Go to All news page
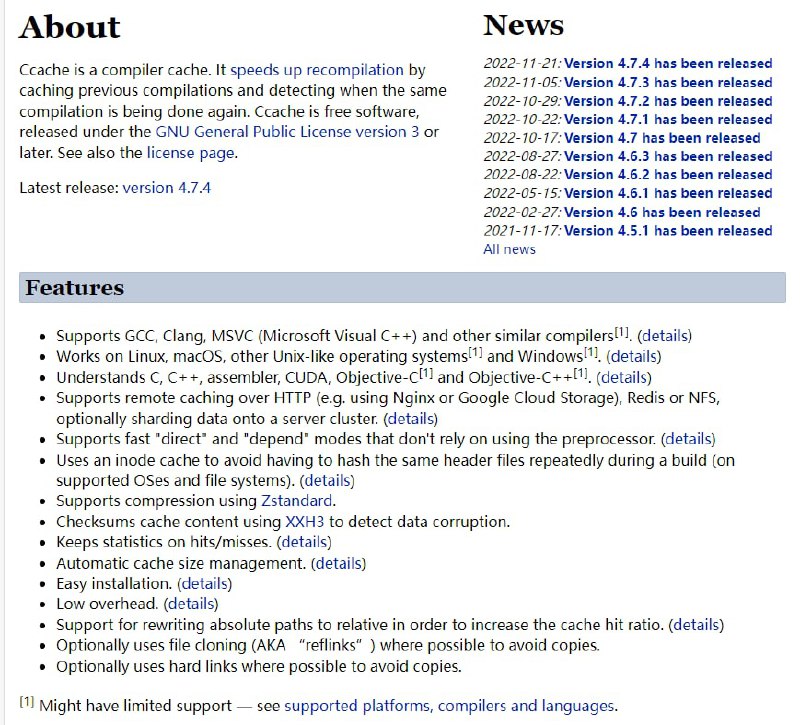Image resolution: width=800 pixels, height=725 pixels. 509,249
